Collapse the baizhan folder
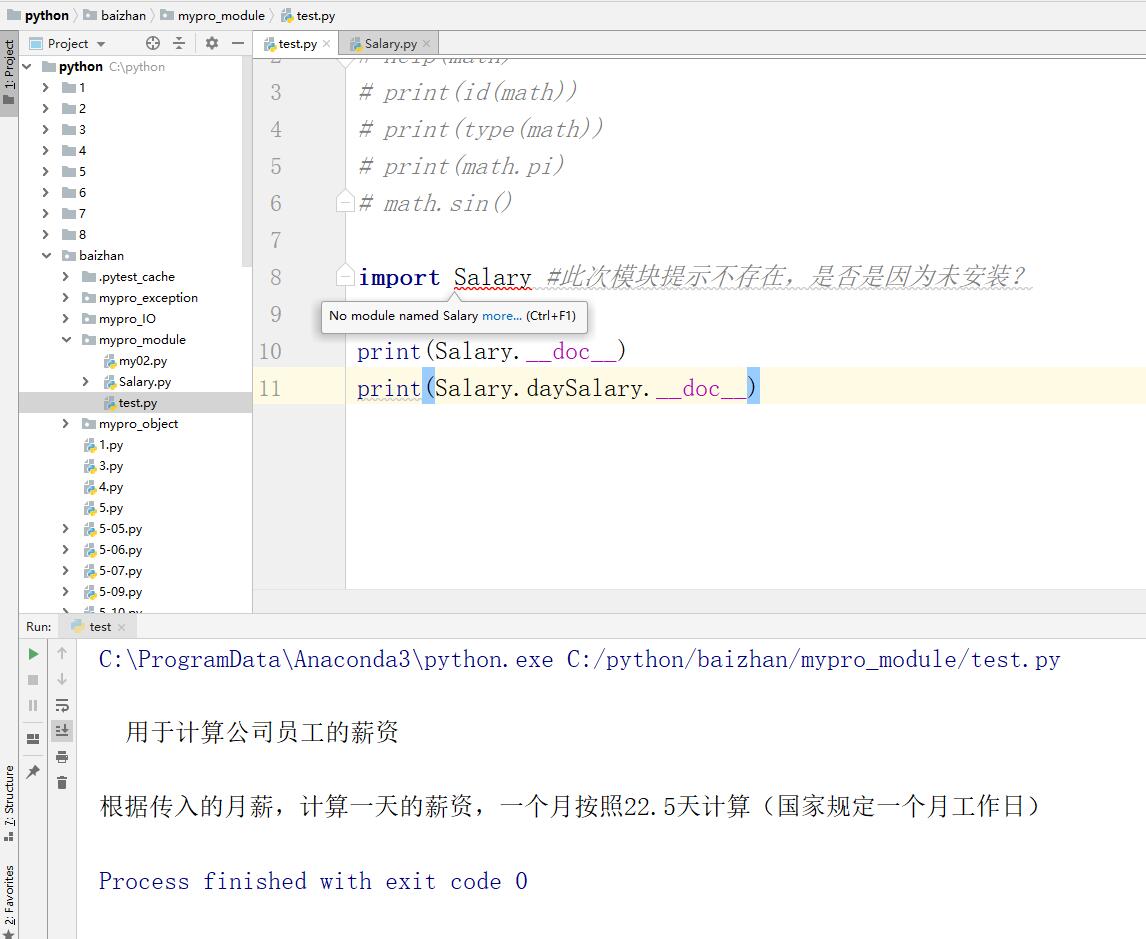 pyautogui.click(x=46, y=256)
